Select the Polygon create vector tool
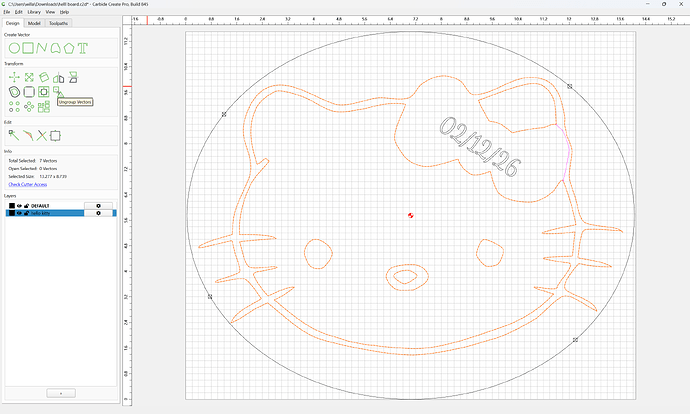Image resolution: width=690 pixels, height=414 pixels. pyautogui.click(x=69, y=48)
